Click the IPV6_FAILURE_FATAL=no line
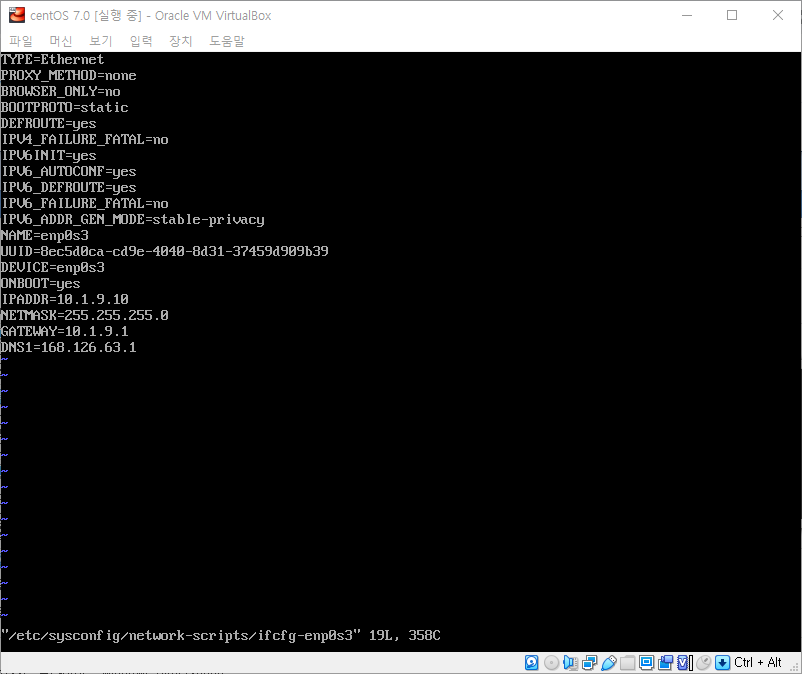 [x=84, y=204]
